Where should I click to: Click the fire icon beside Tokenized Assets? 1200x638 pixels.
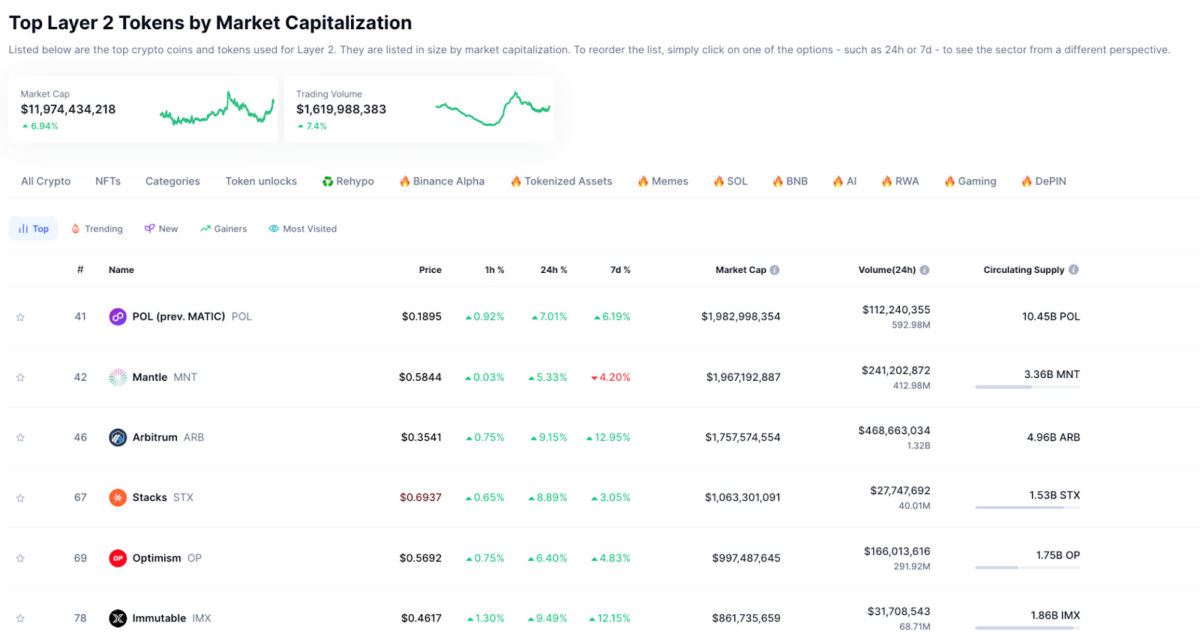516,181
